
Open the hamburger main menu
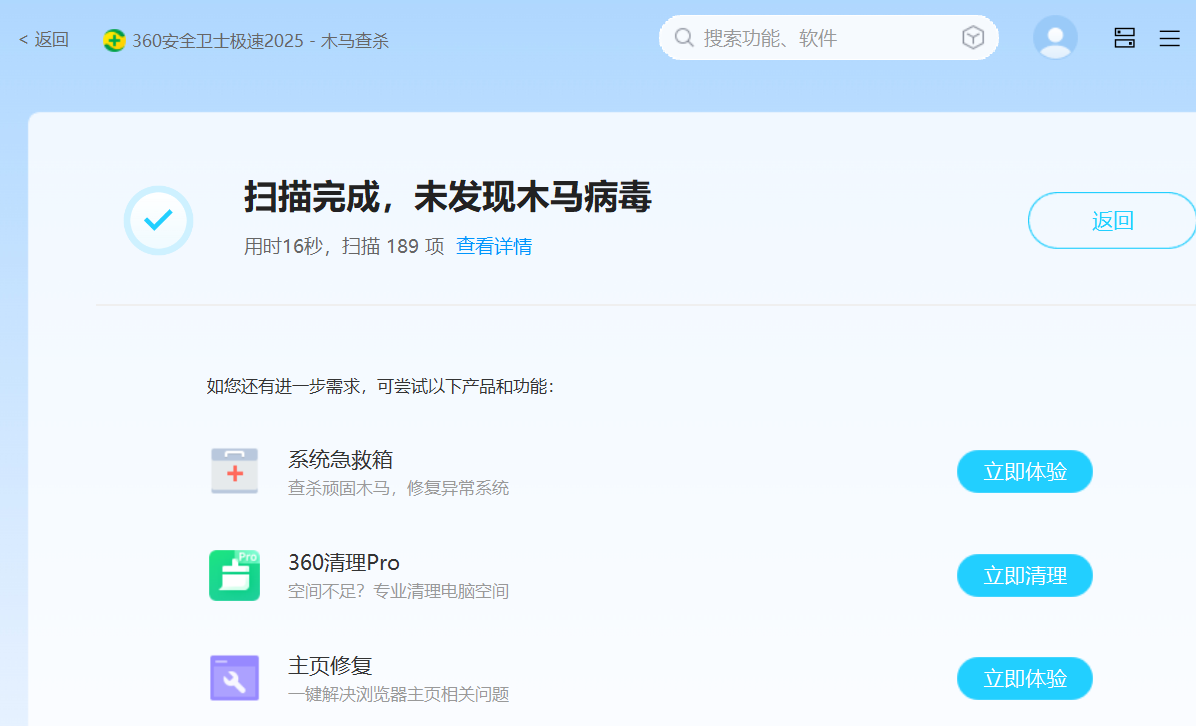1169,38
